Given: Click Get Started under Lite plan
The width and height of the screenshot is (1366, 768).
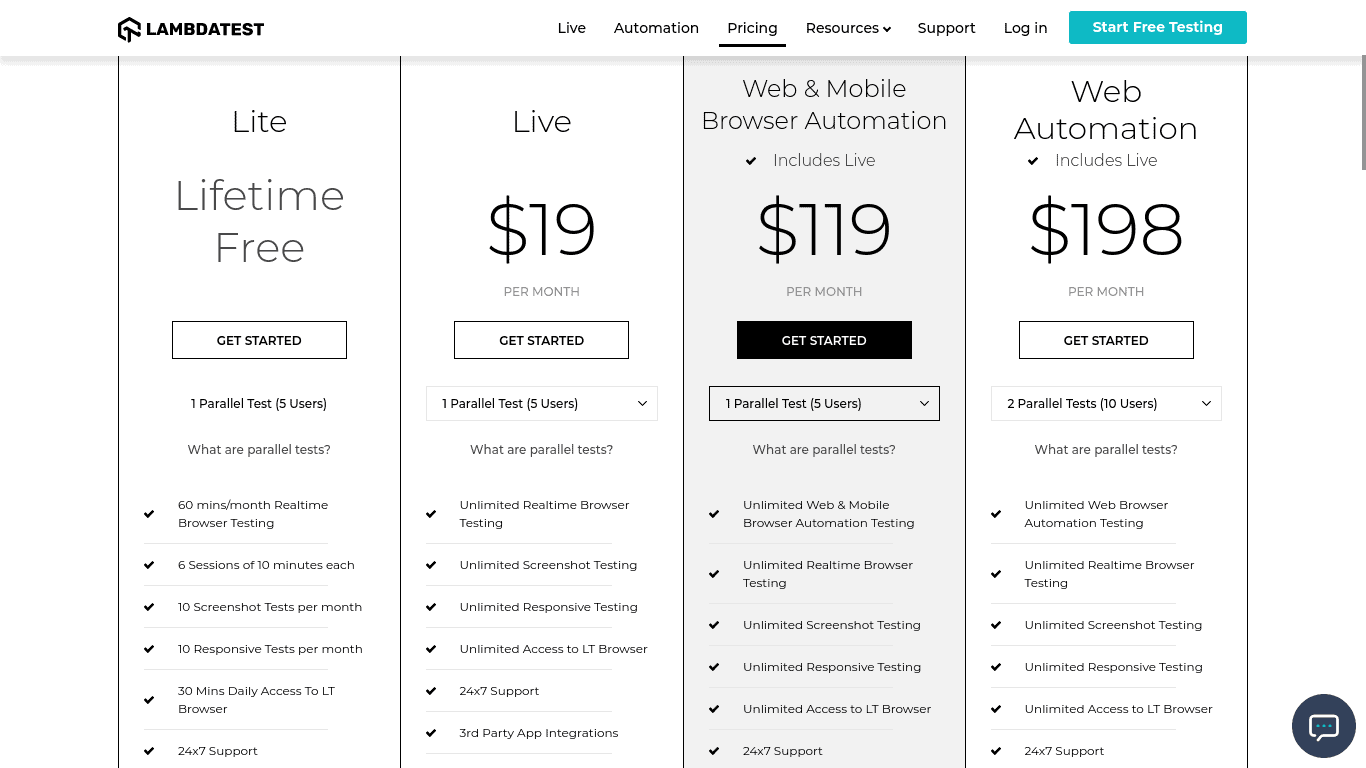Looking at the screenshot, I should [x=259, y=340].
